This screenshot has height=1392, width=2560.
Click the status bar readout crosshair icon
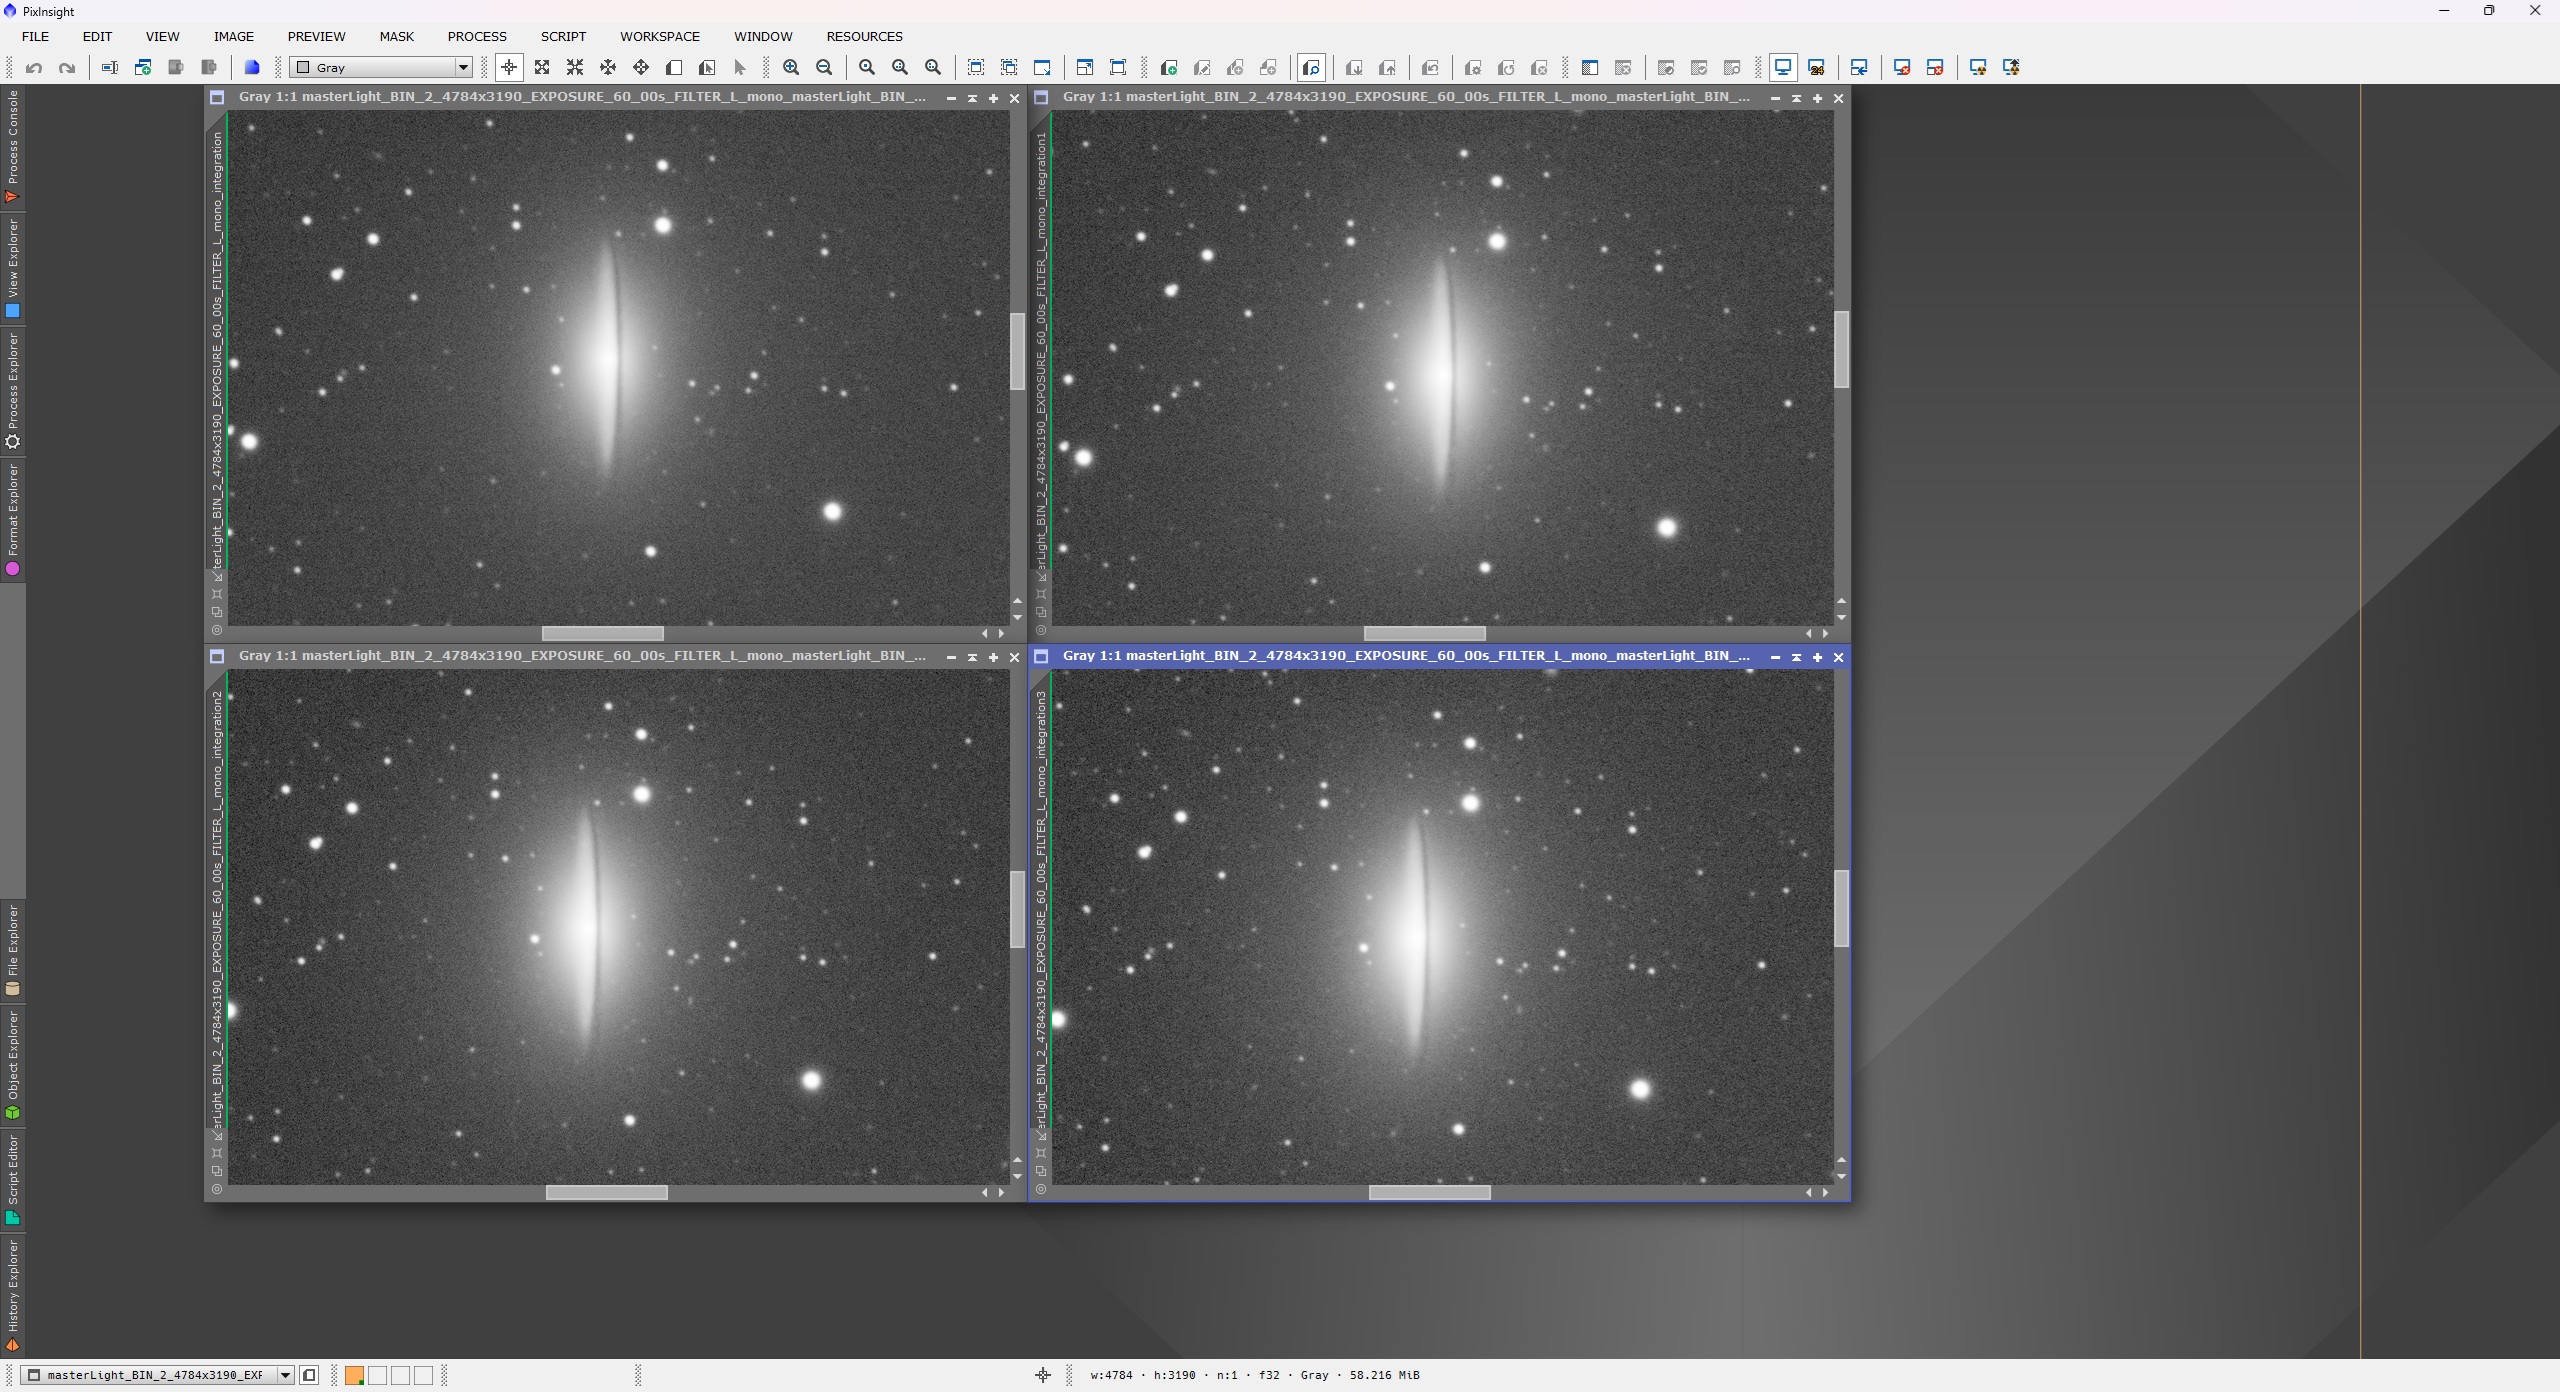pyautogui.click(x=1043, y=1375)
